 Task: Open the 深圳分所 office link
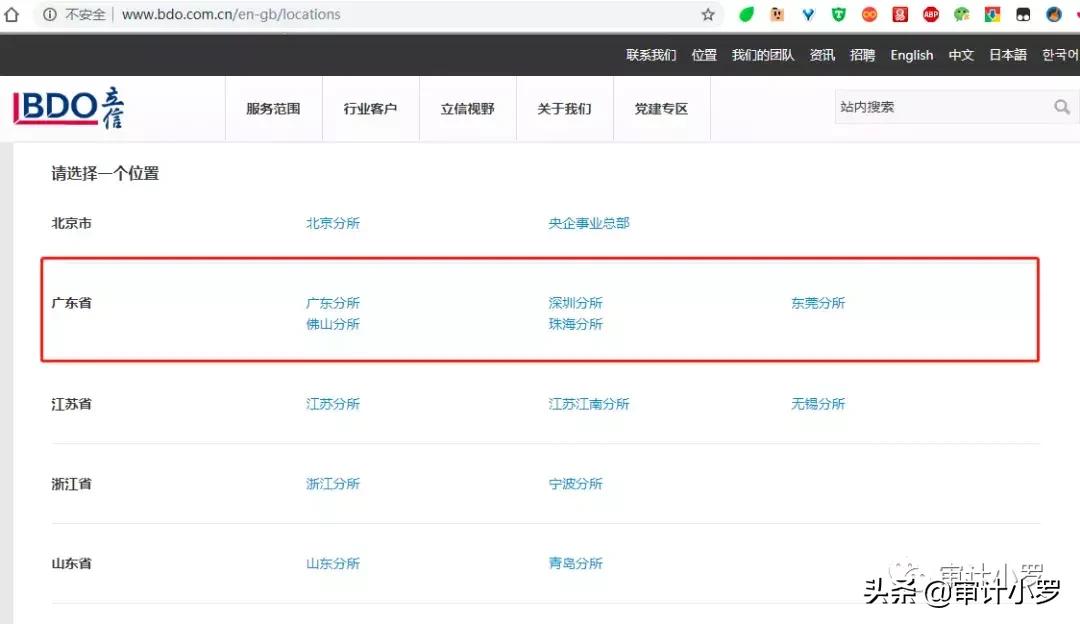576,302
